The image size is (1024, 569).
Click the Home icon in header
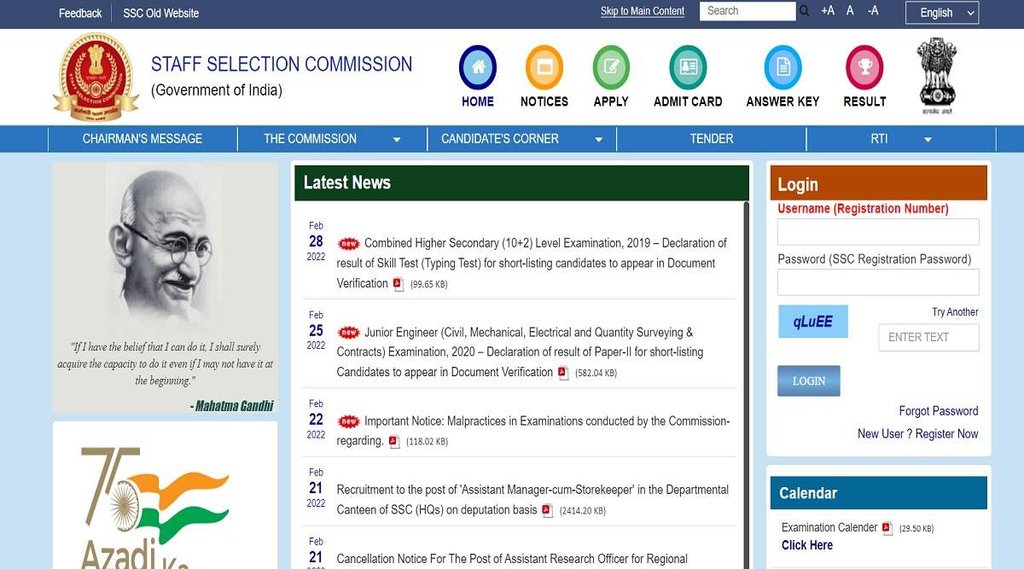pyautogui.click(x=477, y=68)
